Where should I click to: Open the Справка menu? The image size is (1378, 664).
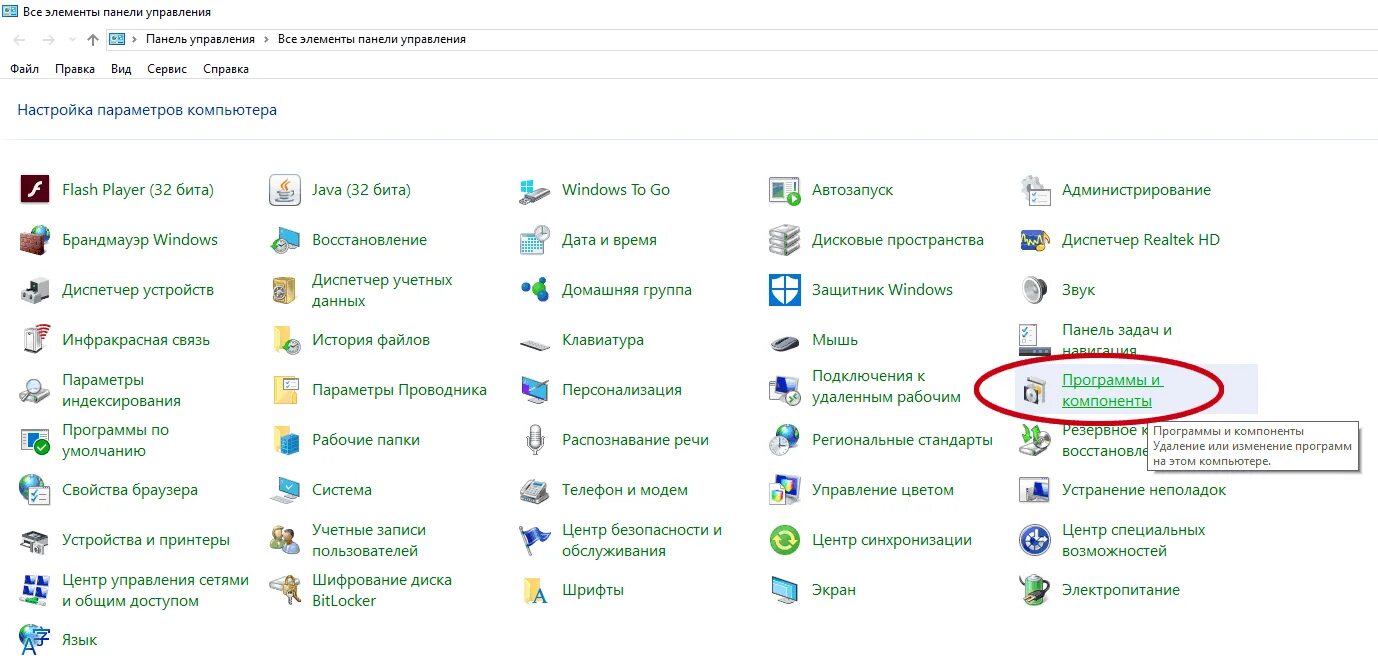coord(226,69)
